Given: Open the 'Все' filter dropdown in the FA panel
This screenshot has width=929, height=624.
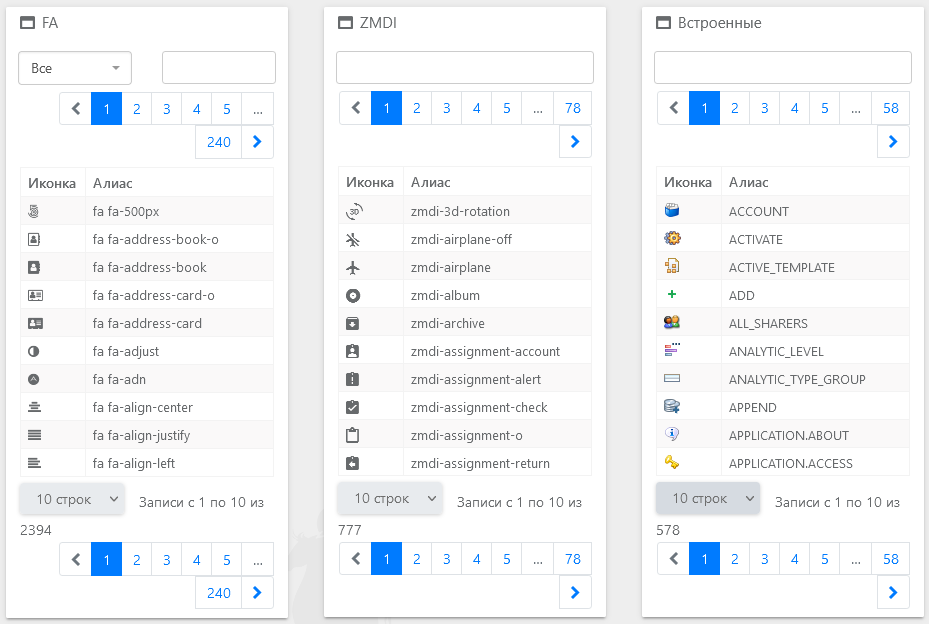Looking at the screenshot, I should [x=75, y=68].
